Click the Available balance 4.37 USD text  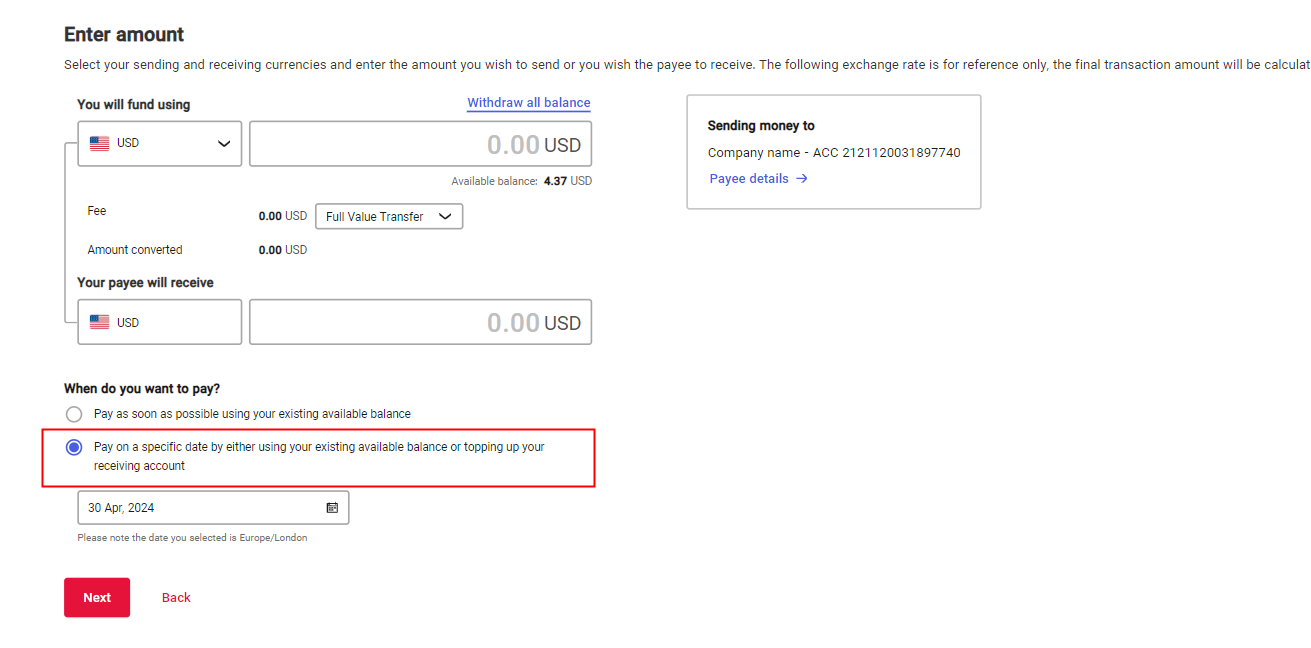pyautogui.click(x=521, y=181)
